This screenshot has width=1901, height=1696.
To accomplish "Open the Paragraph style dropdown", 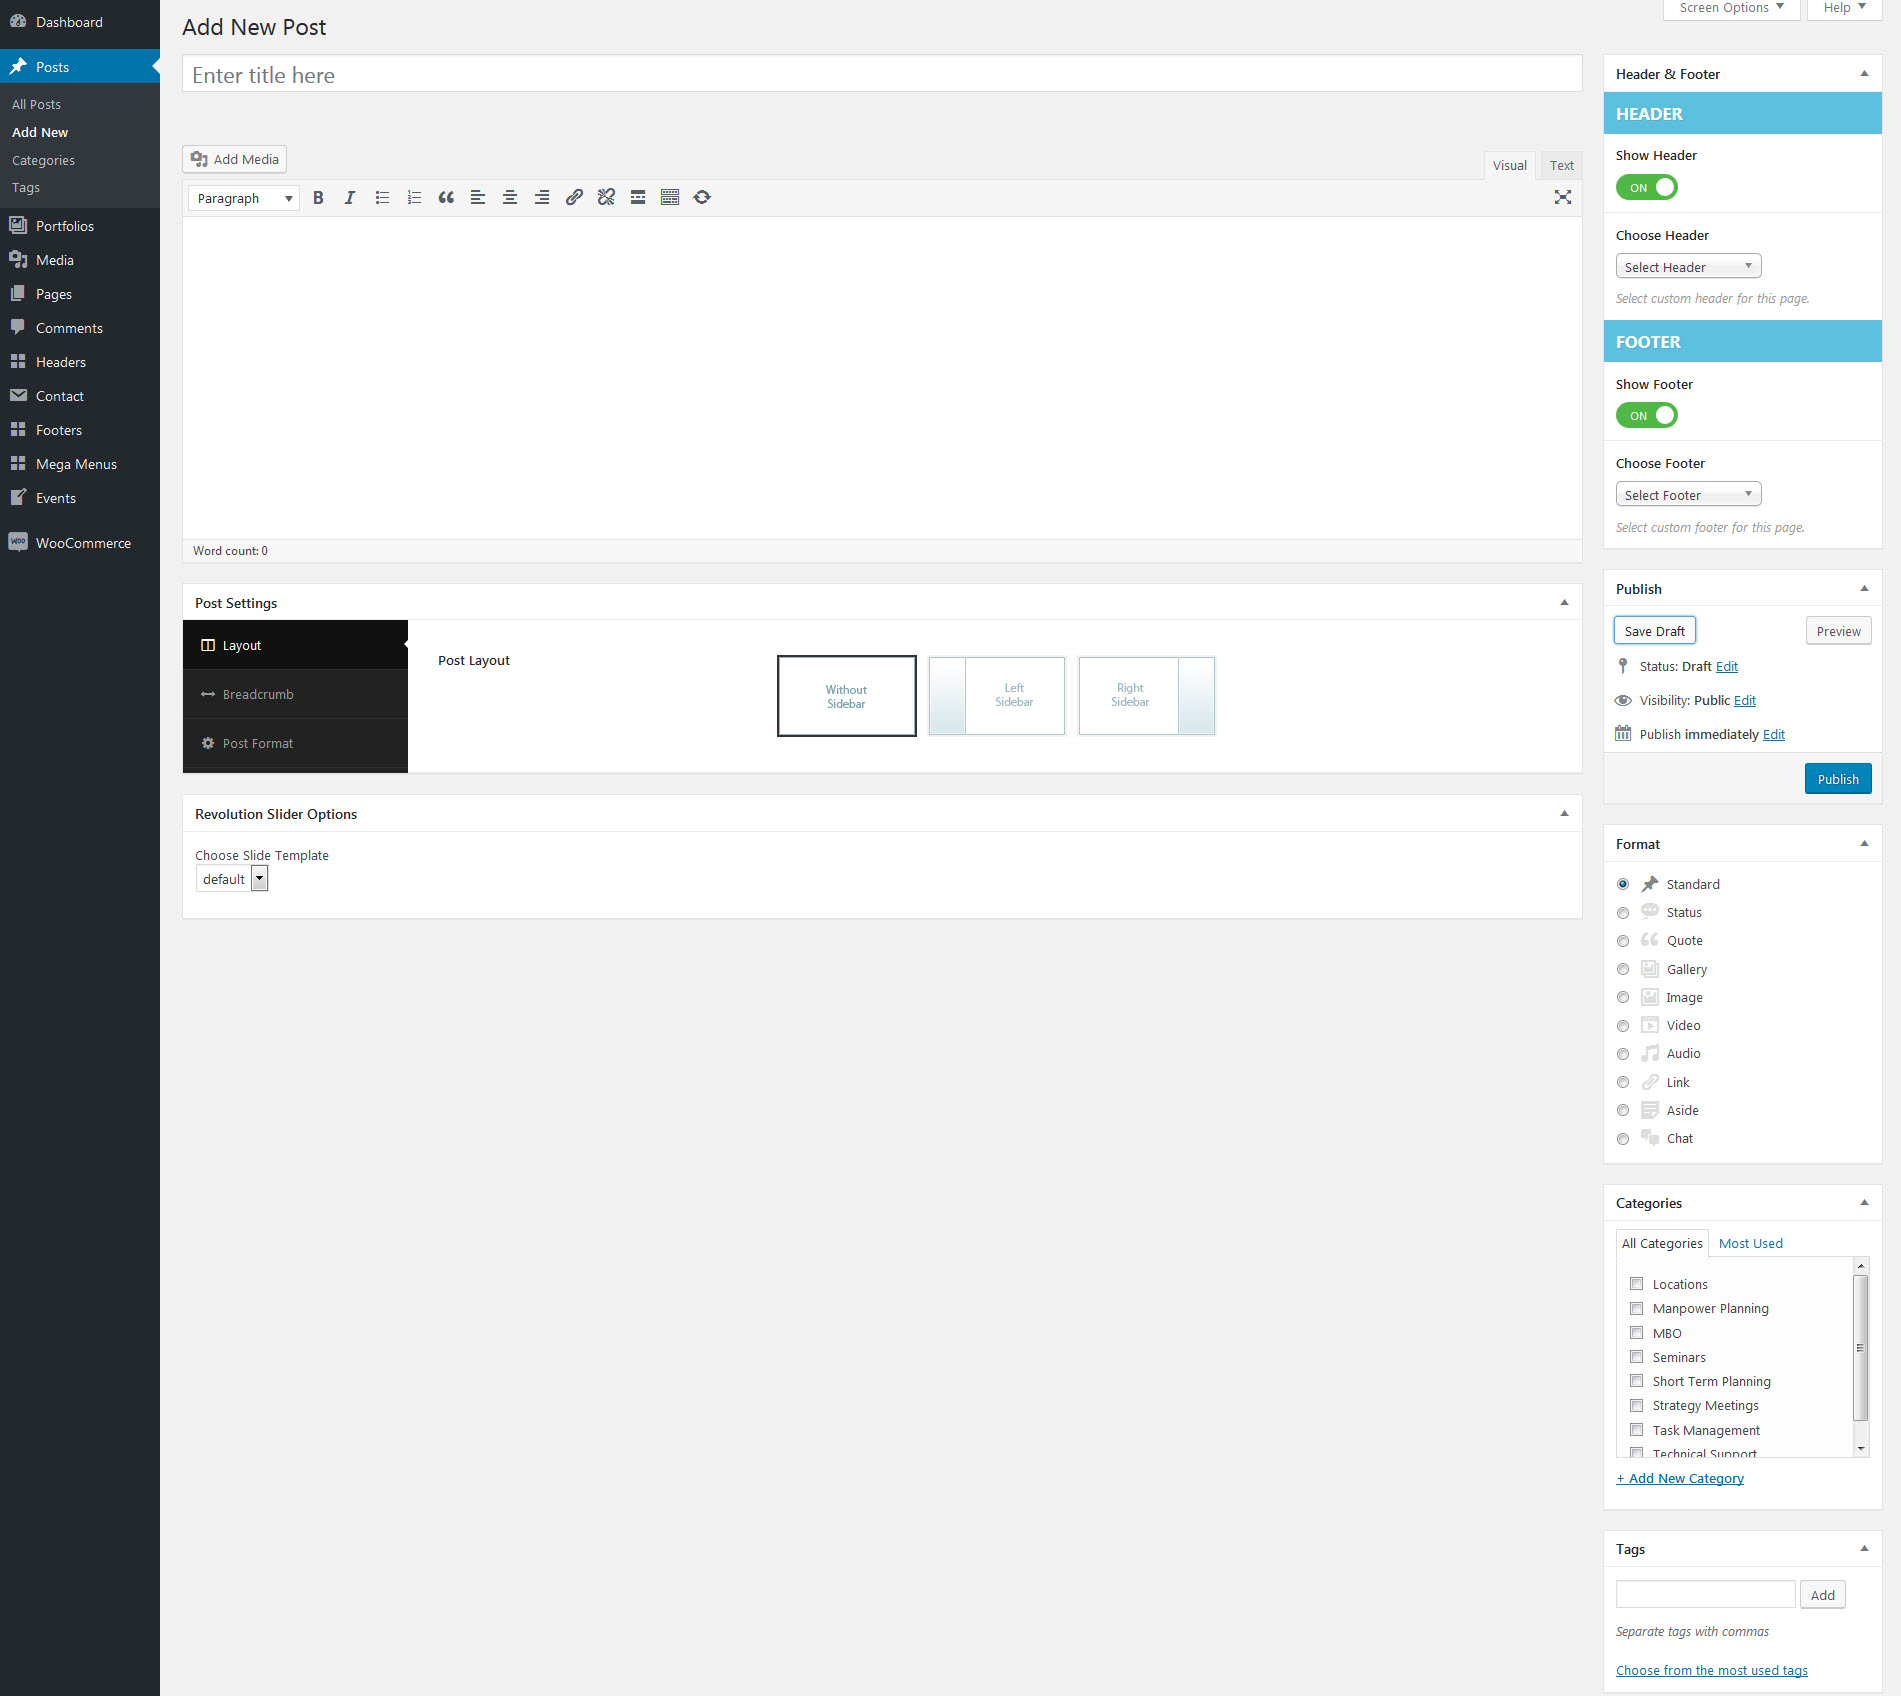I will (242, 197).
